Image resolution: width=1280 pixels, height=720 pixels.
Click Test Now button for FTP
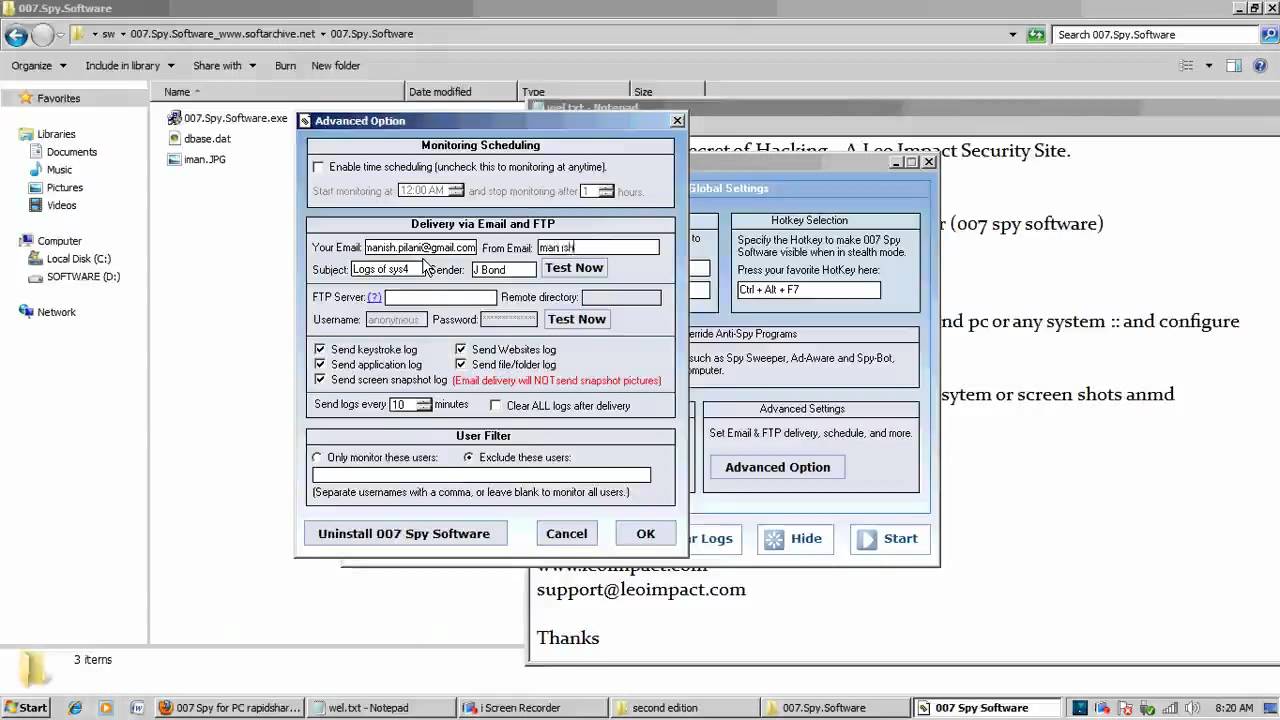577,319
